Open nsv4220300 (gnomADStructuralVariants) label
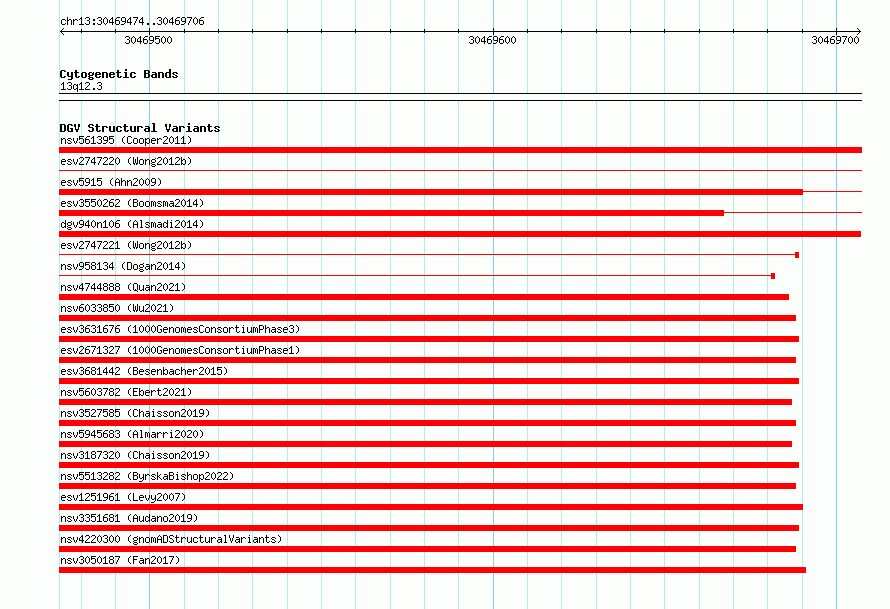Screen dimensions: 890x609 171,539
